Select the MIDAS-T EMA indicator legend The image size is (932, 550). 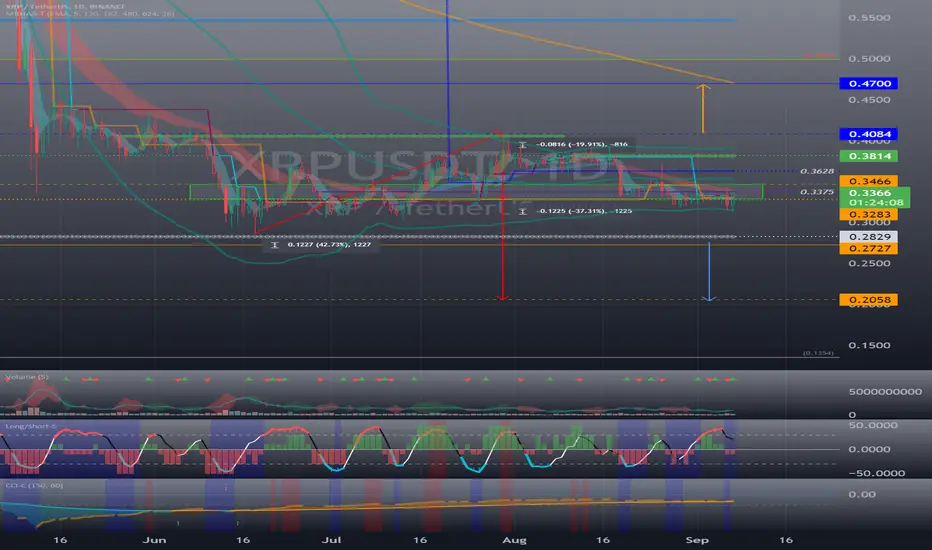tap(90, 13)
